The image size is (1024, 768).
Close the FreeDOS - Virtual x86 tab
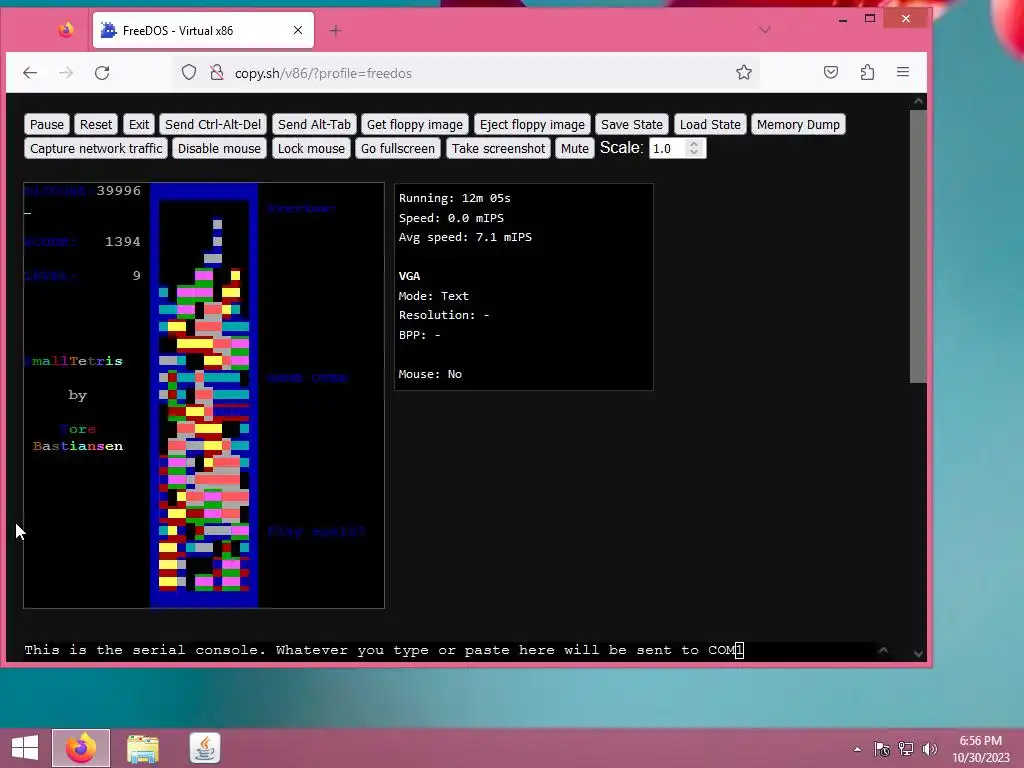pos(298,30)
